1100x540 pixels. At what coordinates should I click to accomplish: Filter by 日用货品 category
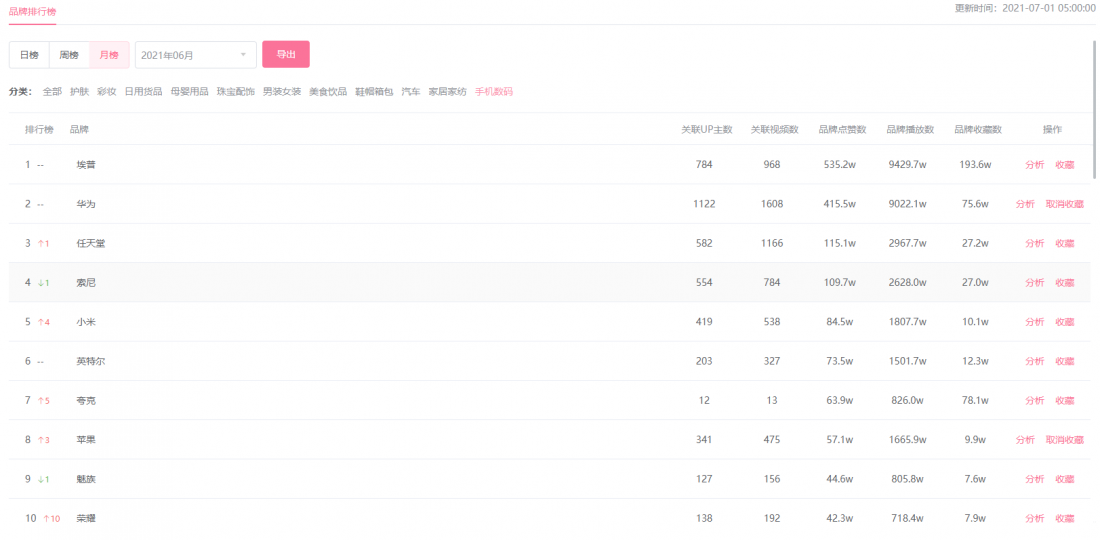[x=143, y=92]
